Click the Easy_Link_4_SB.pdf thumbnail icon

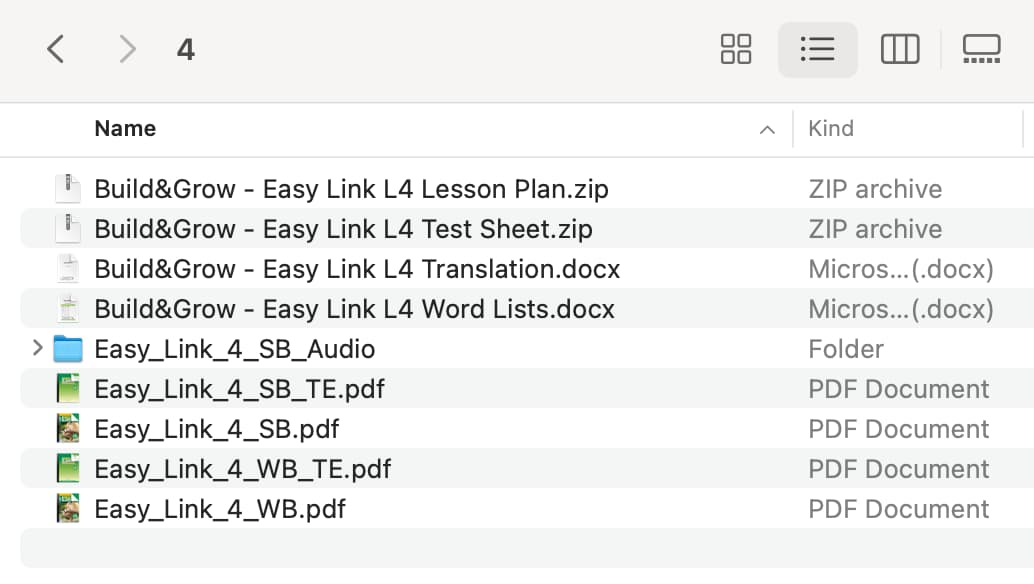[x=68, y=428]
